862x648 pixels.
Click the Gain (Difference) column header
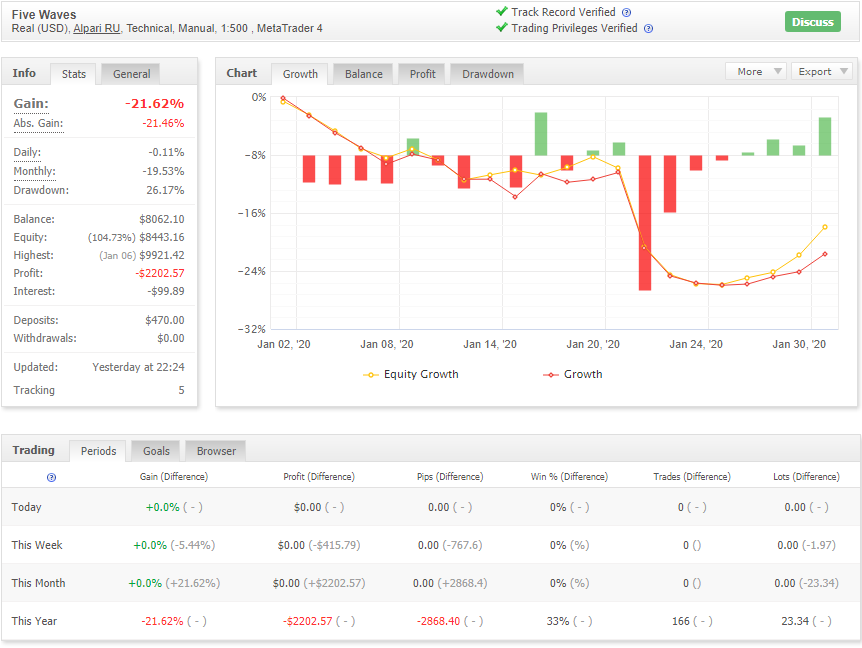[174, 477]
